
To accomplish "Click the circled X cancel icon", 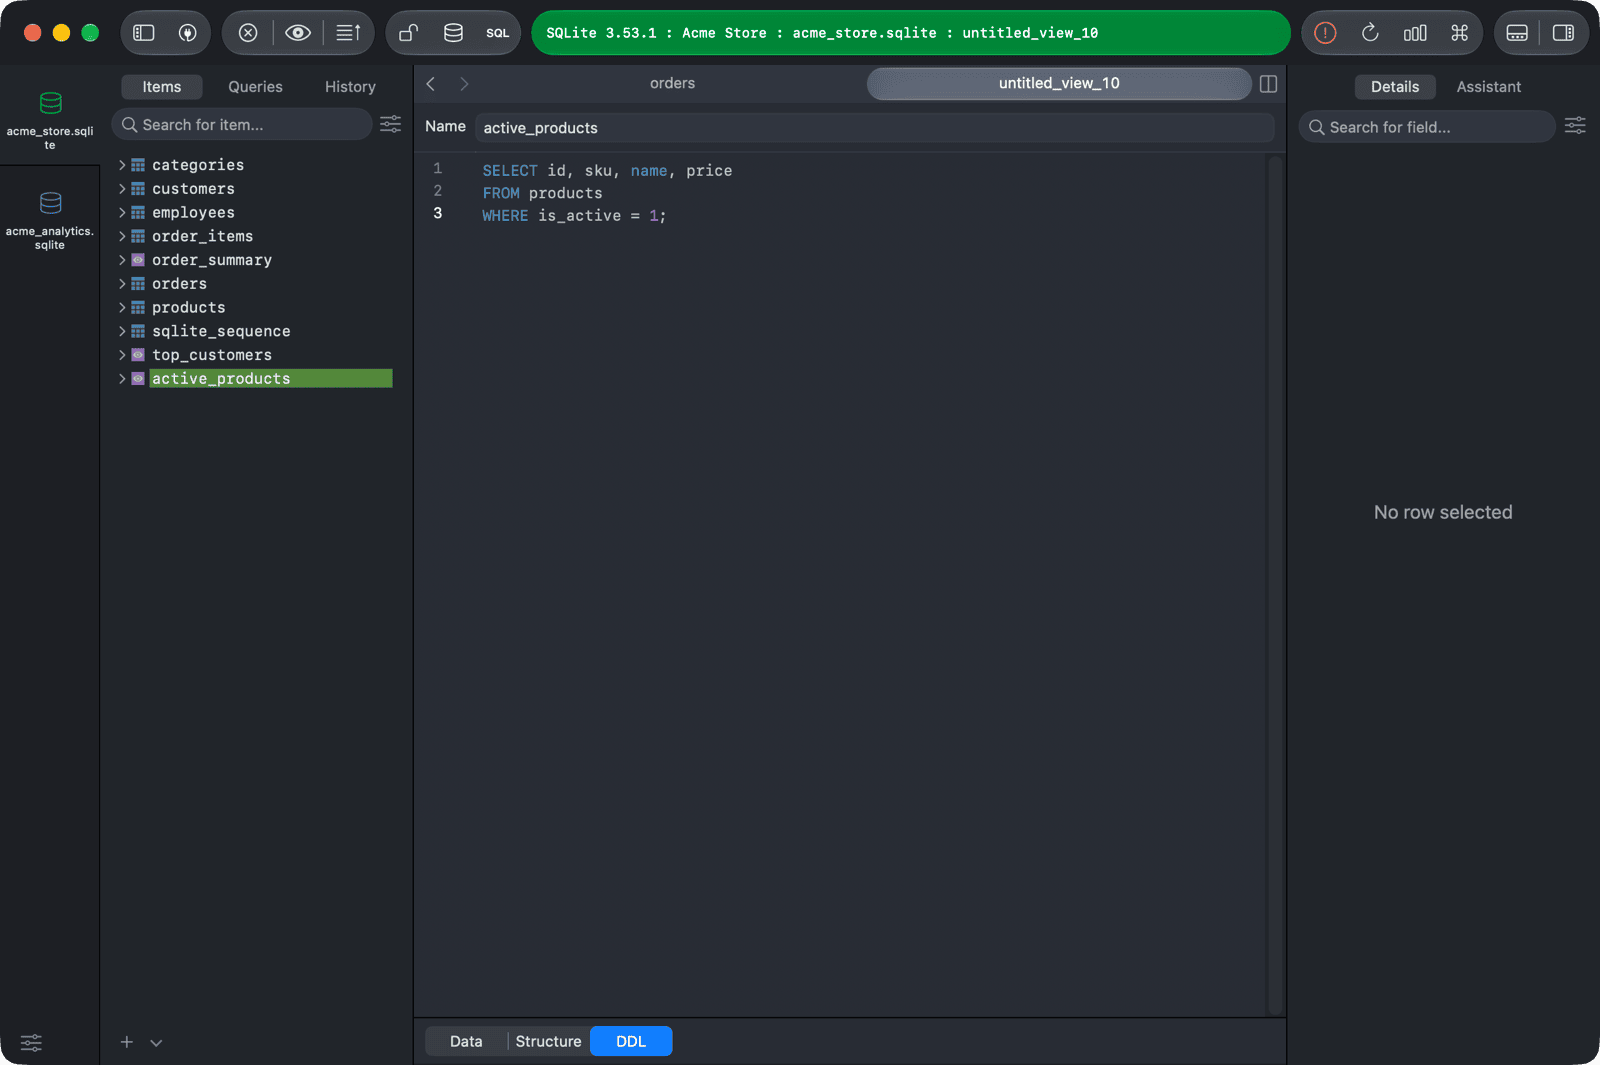I will (x=248, y=33).
